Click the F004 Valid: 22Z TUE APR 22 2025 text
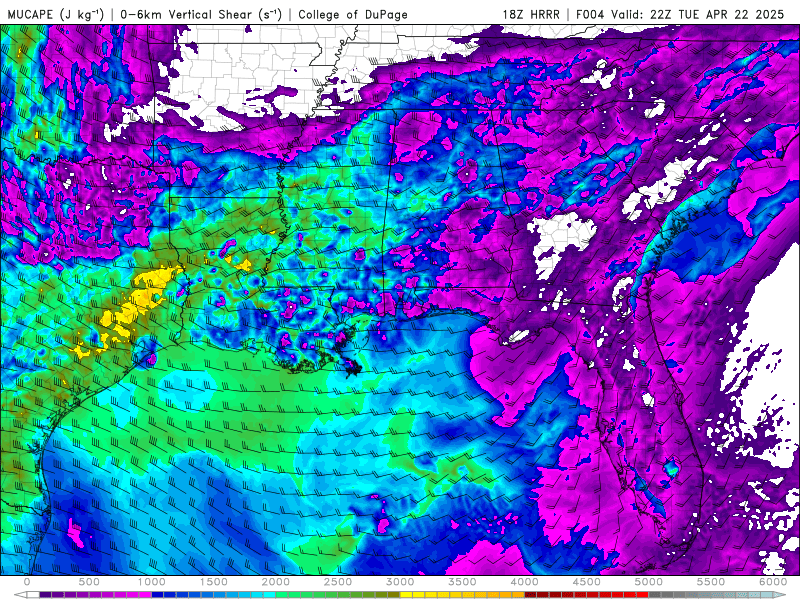 coord(680,14)
